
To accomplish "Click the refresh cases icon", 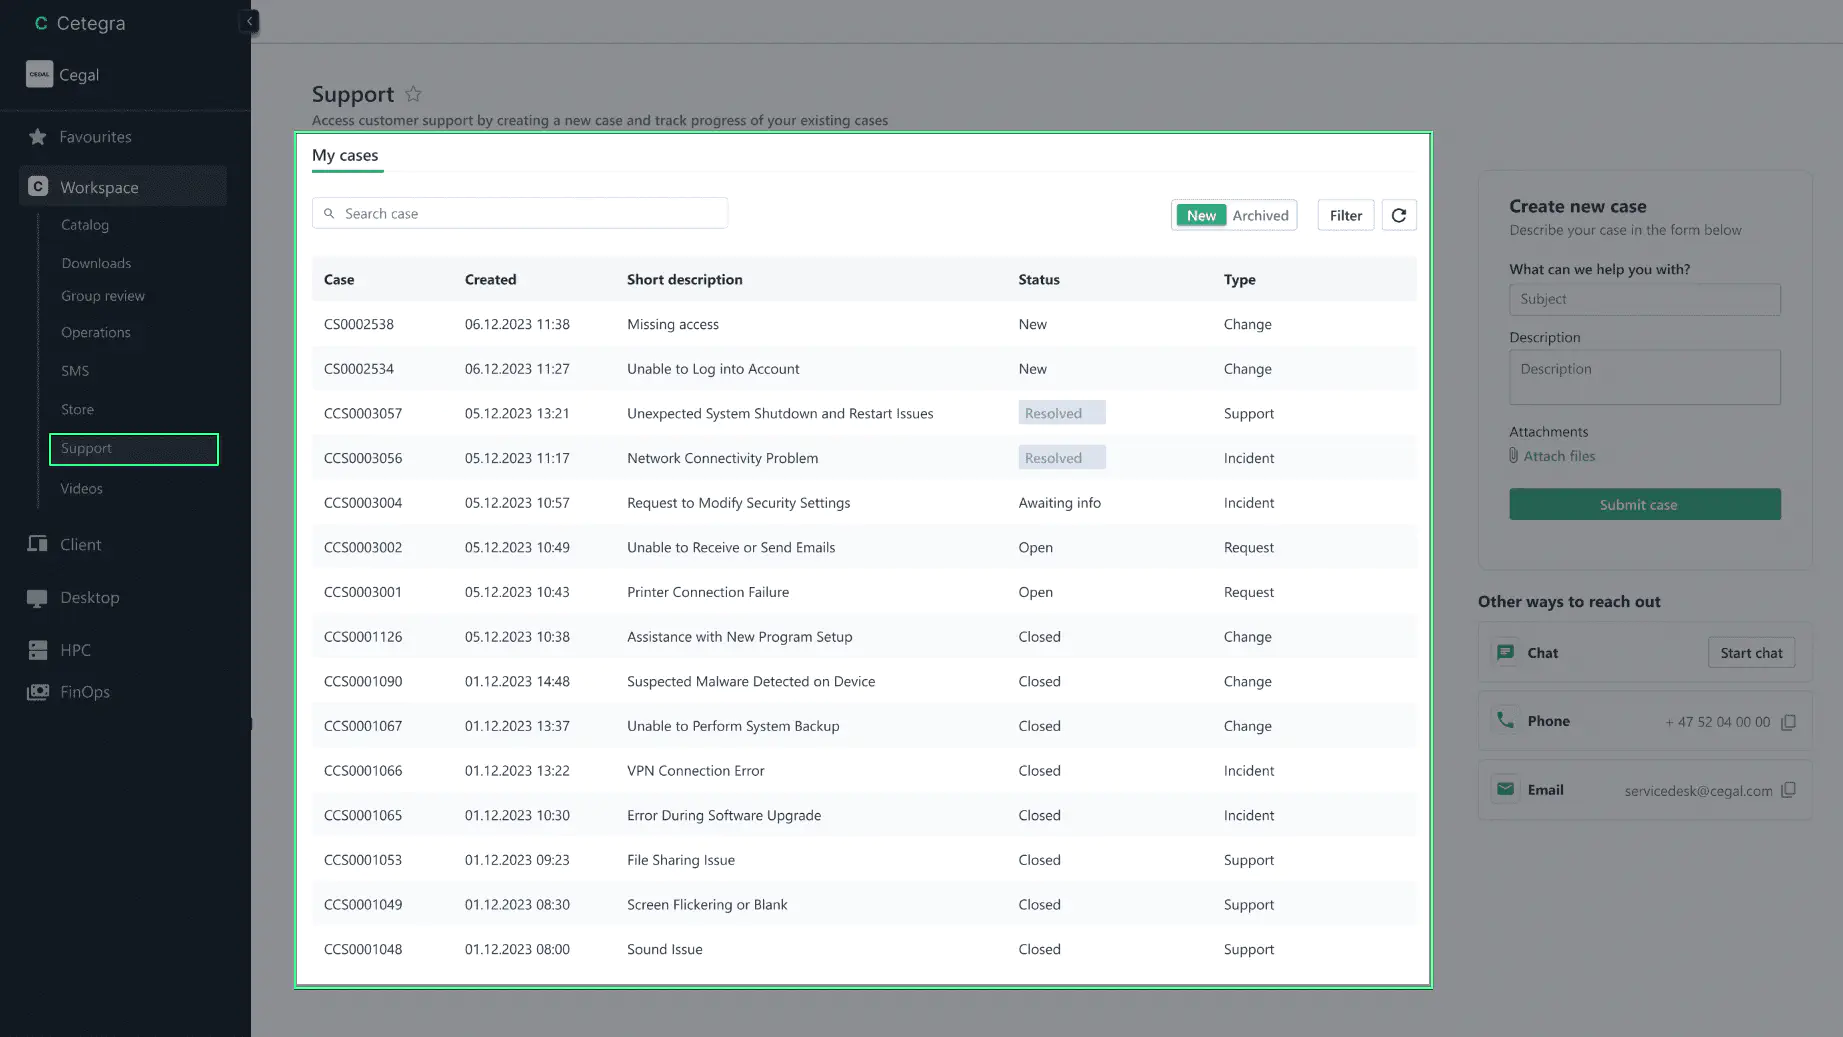I will 1398,215.
